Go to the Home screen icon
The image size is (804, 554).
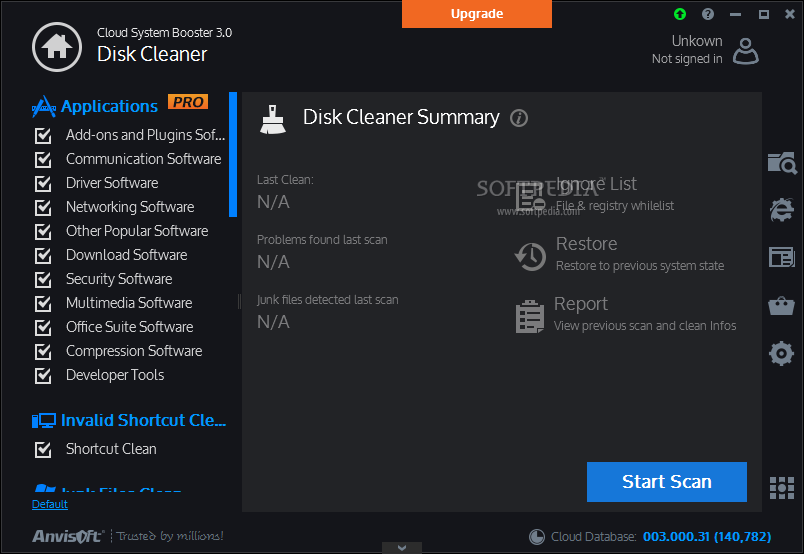pyautogui.click(x=57, y=47)
